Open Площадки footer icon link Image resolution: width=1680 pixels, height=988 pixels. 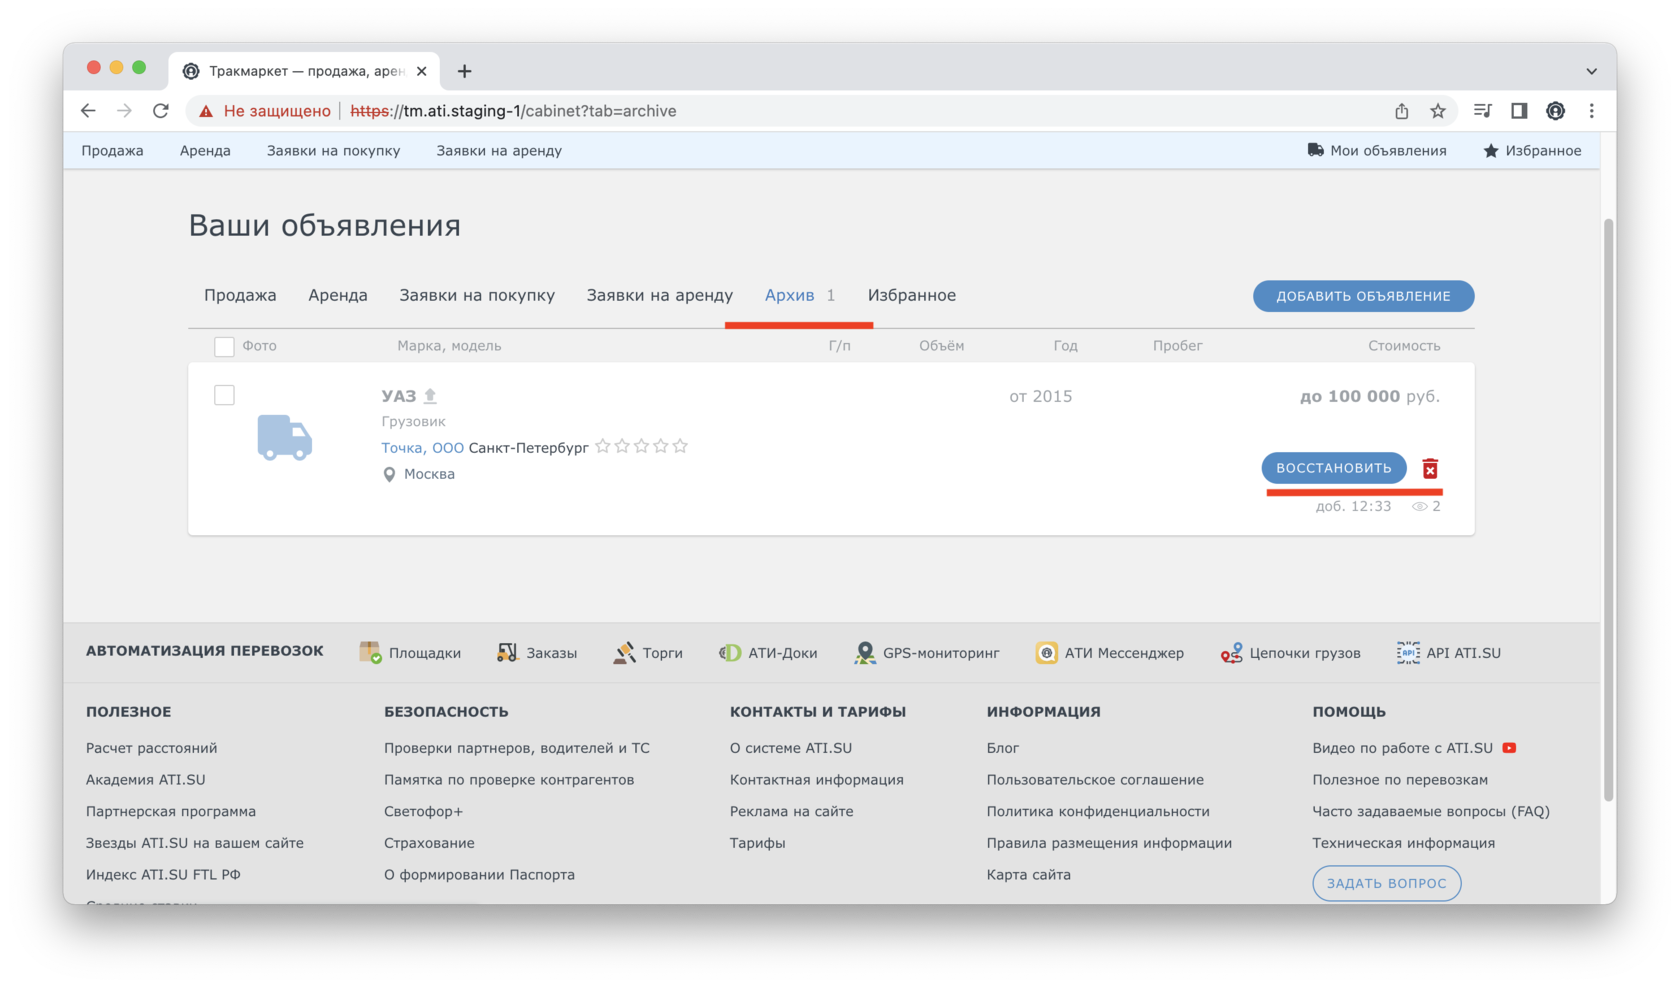pos(410,653)
